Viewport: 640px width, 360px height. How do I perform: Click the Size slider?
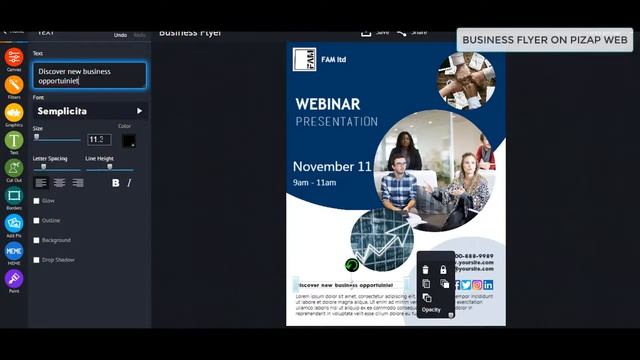(57, 139)
